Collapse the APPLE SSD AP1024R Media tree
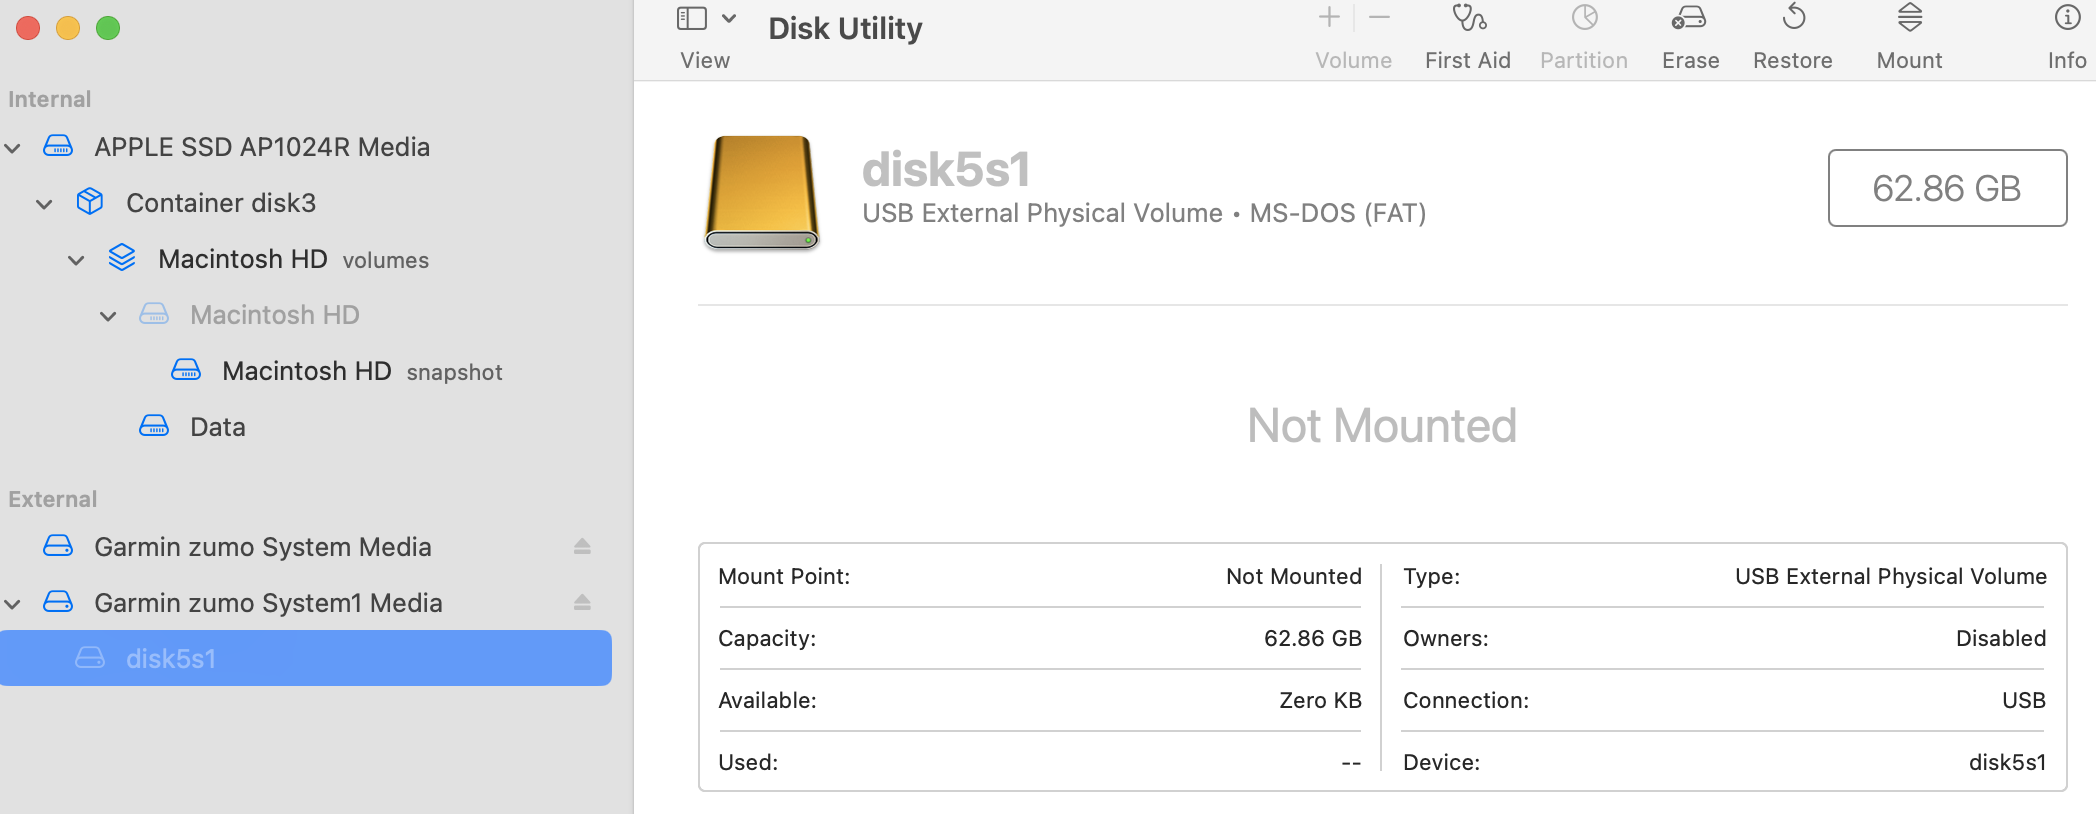This screenshot has width=2096, height=814. click(13, 148)
